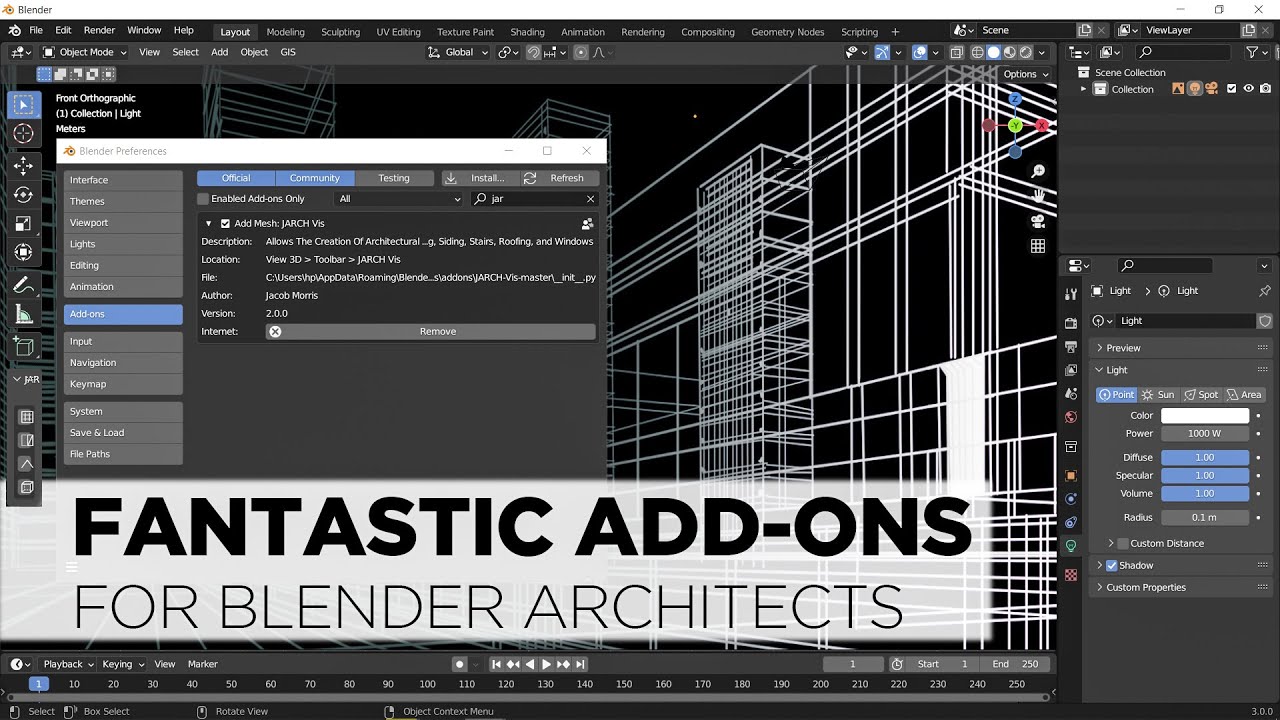
Task: Toggle pin icon in properties header
Action: click(x=1264, y=291)
